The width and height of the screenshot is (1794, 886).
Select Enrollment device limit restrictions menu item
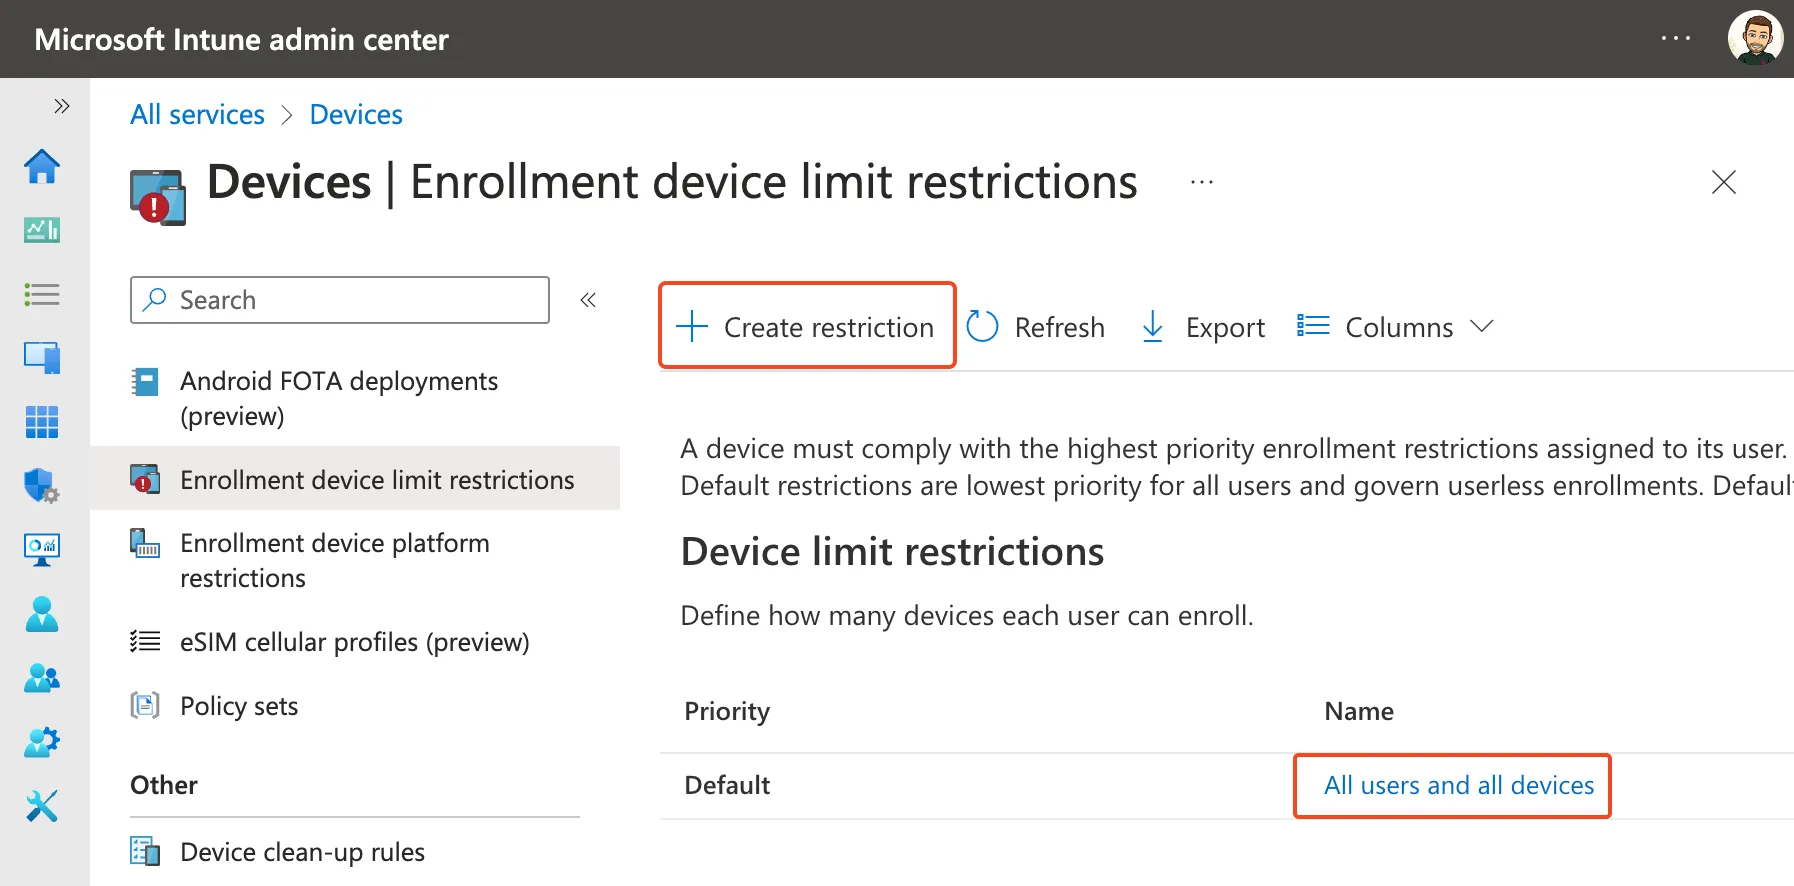pos(355,479)
